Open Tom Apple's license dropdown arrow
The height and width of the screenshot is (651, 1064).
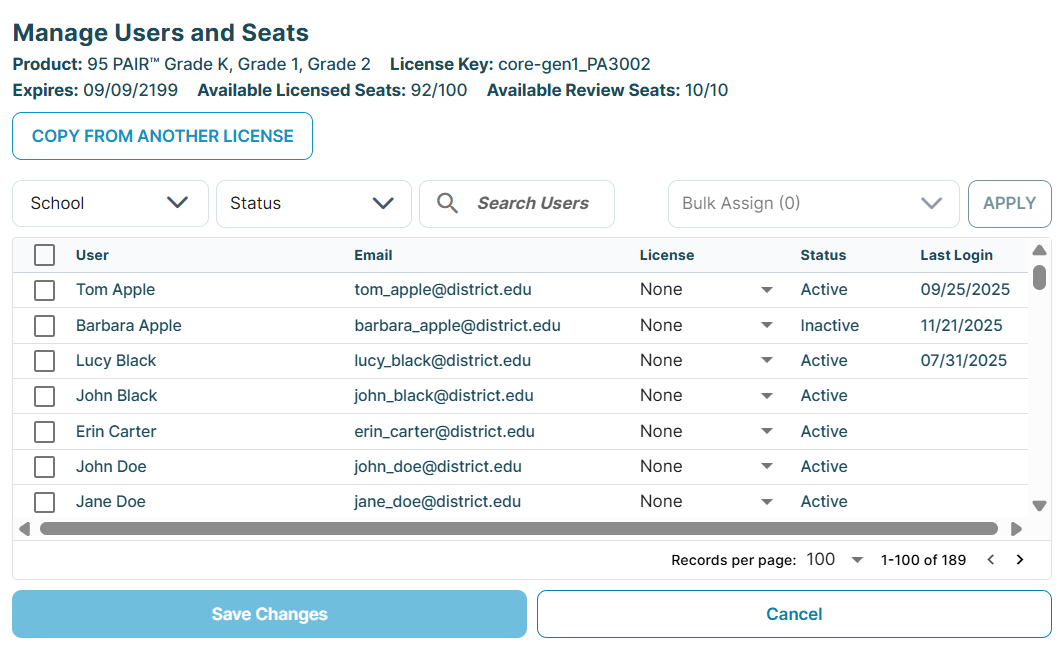pos(767,290)
